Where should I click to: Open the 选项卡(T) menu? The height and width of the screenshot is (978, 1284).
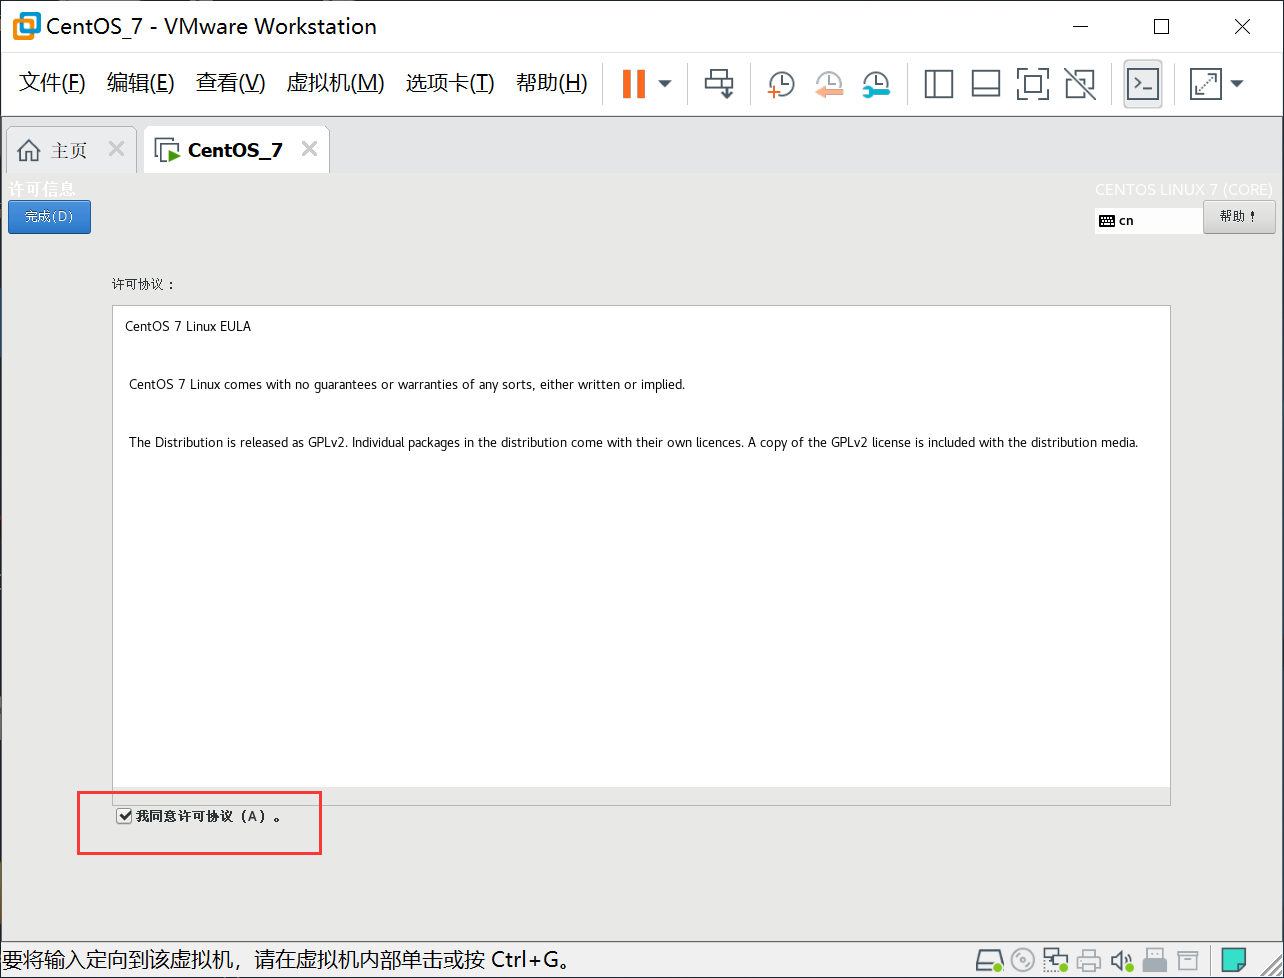pyautogui.click(x=450, y=83)
